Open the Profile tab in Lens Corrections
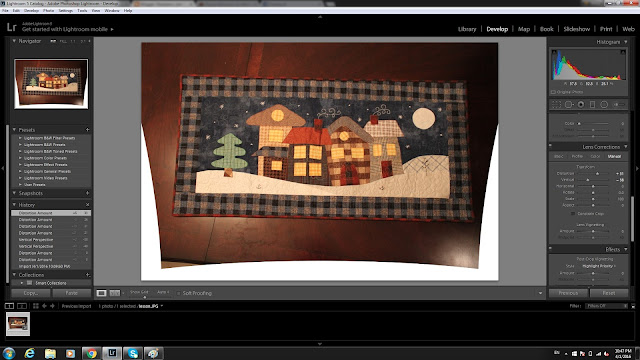The width and height of the screenshot is (640, 360). point(577,156)
